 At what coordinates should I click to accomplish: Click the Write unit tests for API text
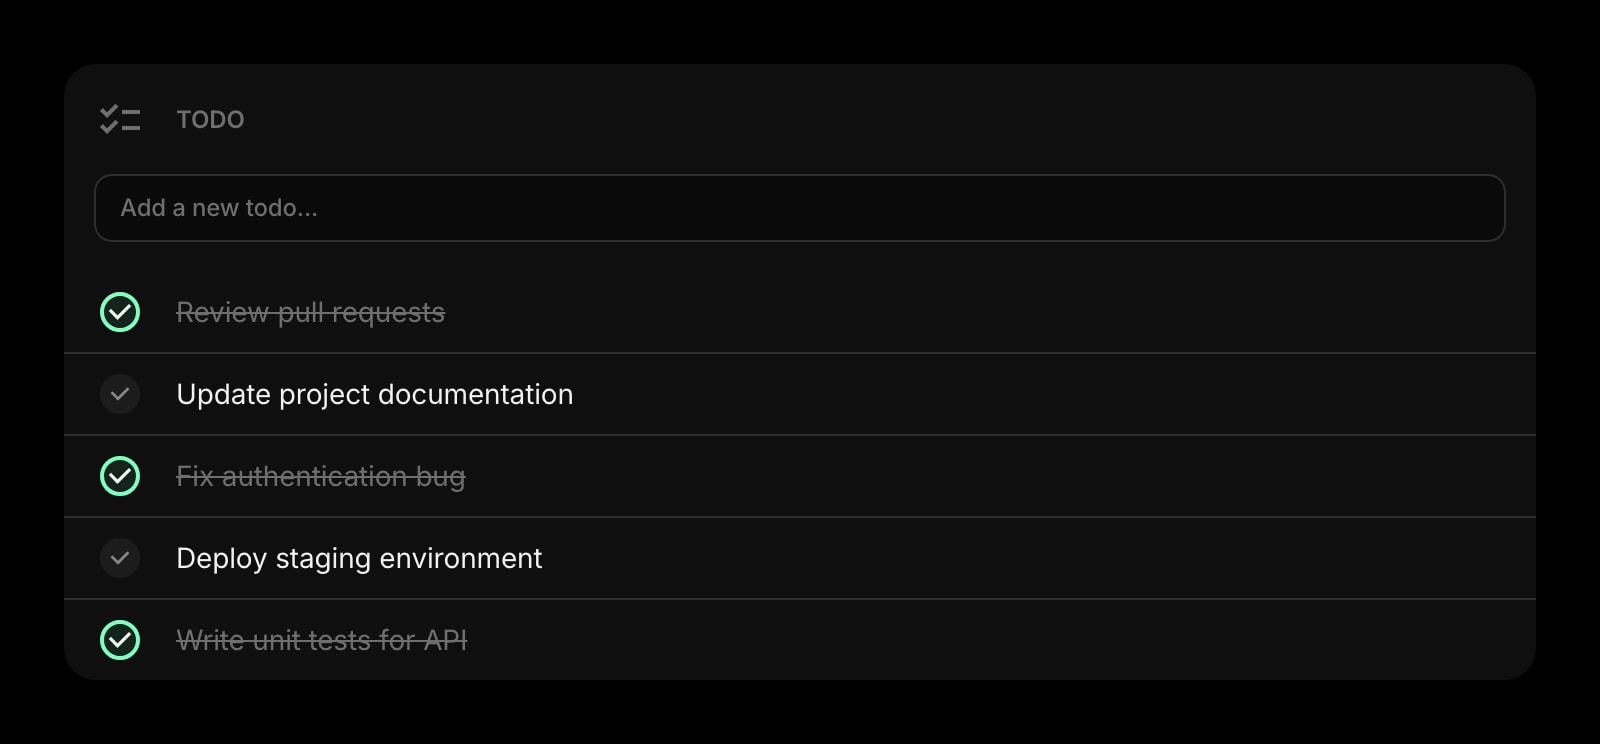[x=321, y=640]
